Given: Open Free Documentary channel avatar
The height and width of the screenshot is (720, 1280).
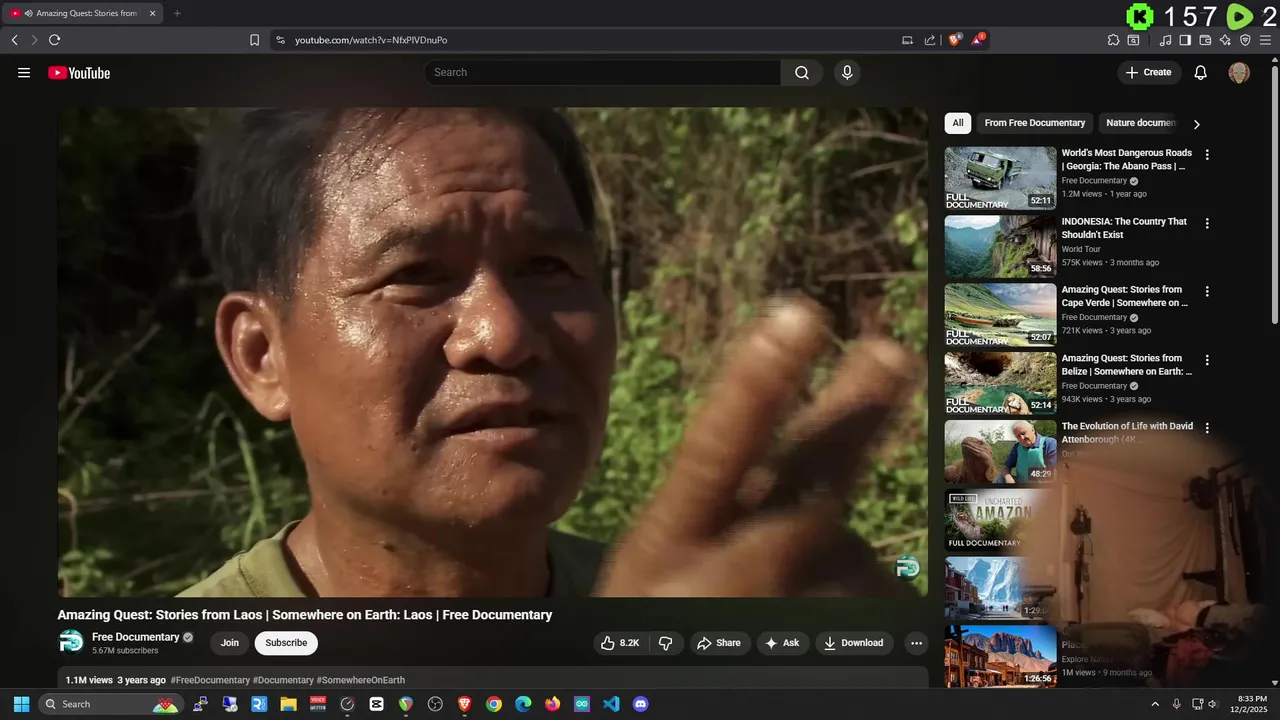Looking at the screenshot, I should [71, 642].
